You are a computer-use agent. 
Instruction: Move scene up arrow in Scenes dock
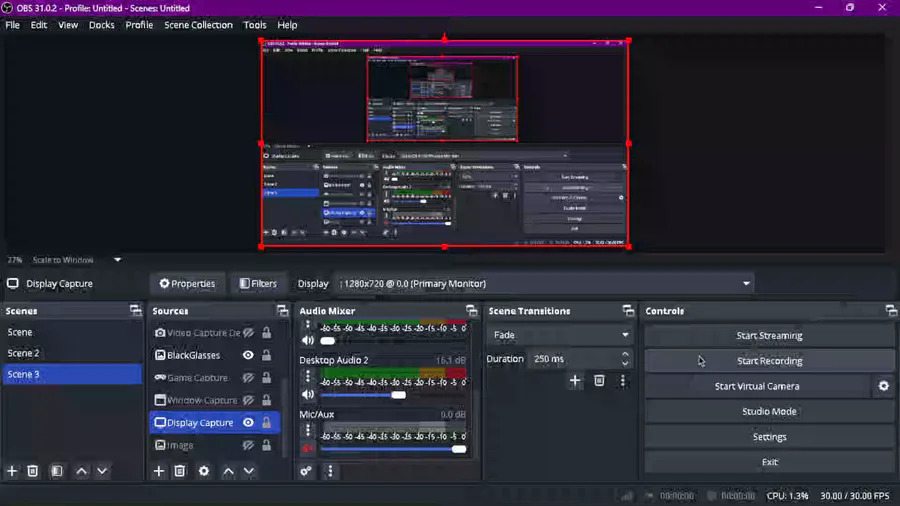(x=82, y=471)
